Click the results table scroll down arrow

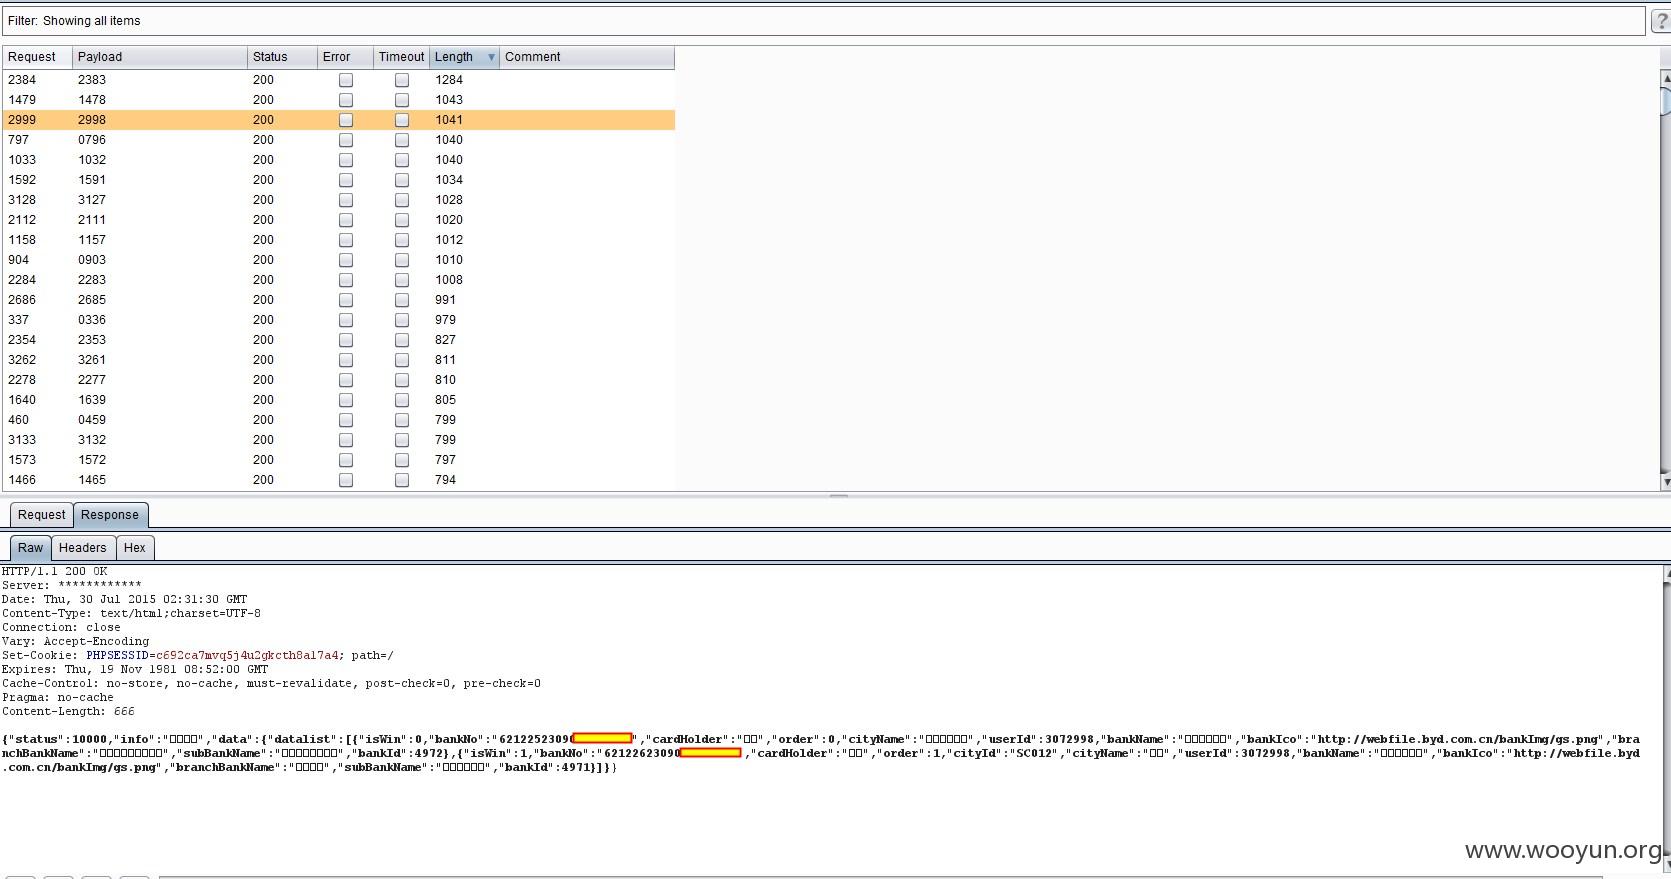(1665, 482)
